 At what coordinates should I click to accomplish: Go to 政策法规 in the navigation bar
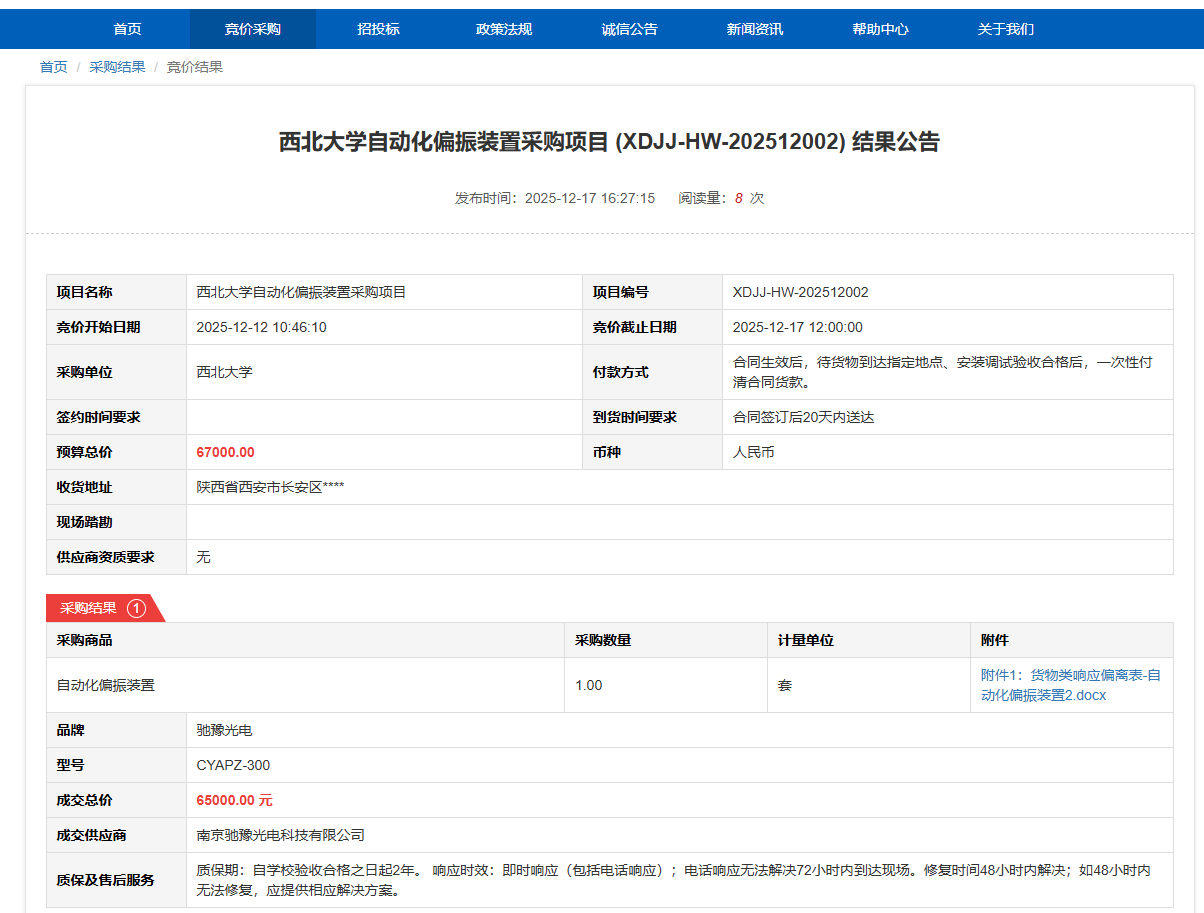coord(504,29)
